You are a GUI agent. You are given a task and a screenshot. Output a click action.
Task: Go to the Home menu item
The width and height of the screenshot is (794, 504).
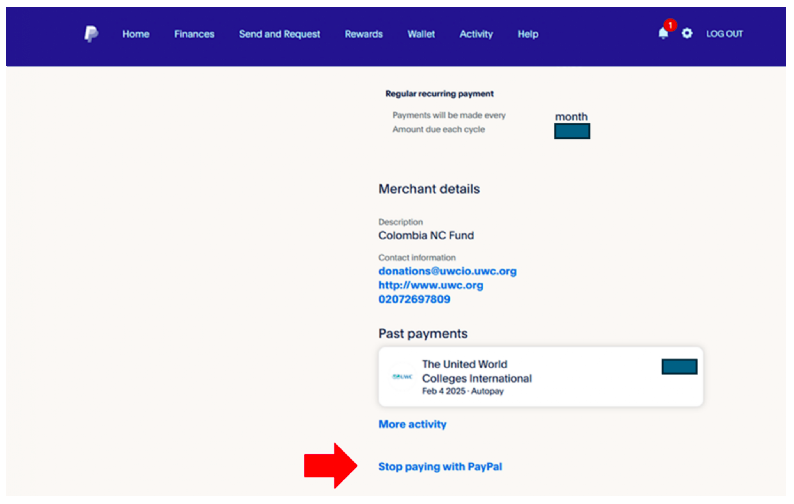136,34
